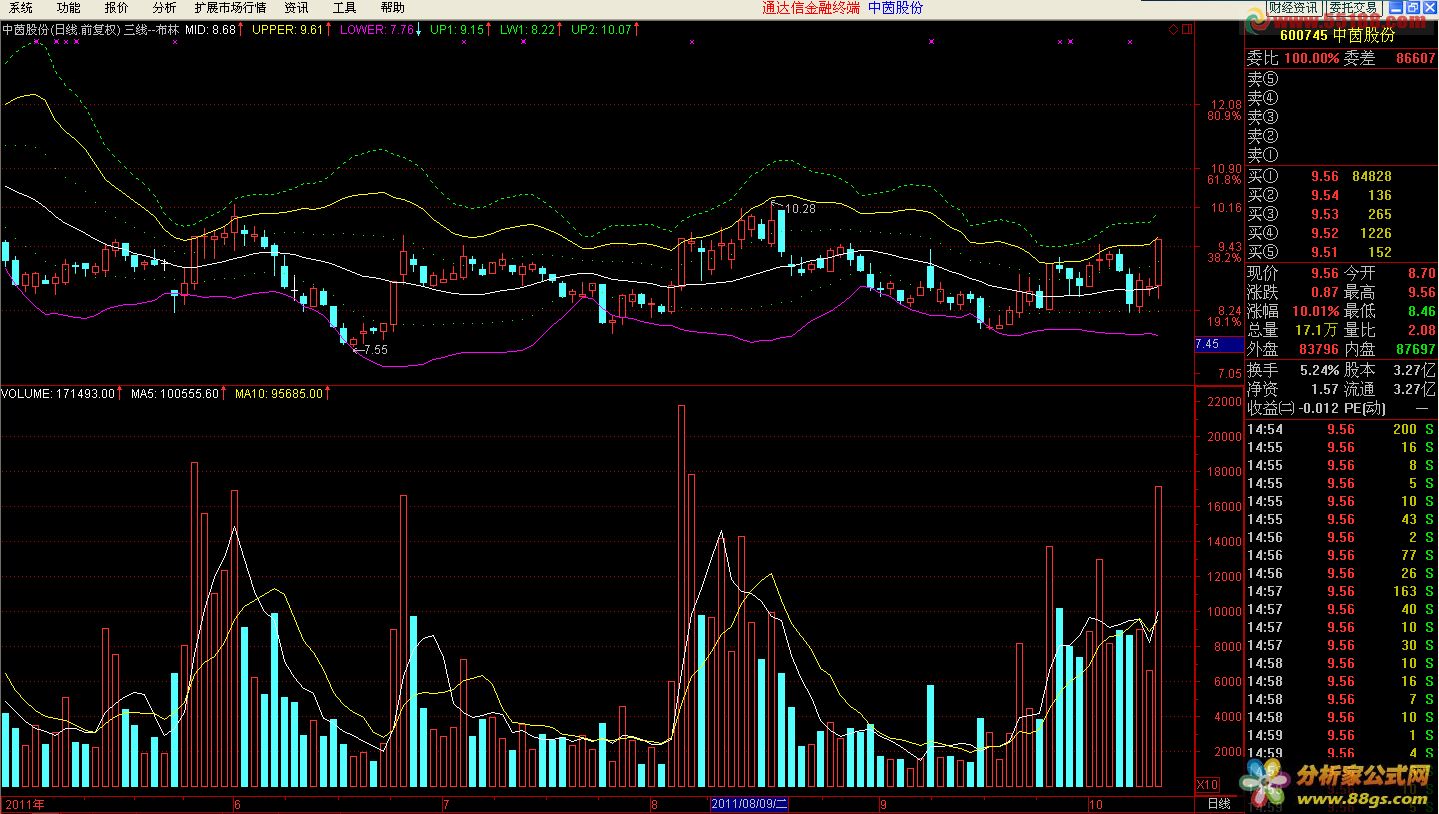Click the 三线--布林 indicator name
Image resolution: width=1439 pixels, height=814 pixels.
152,30
